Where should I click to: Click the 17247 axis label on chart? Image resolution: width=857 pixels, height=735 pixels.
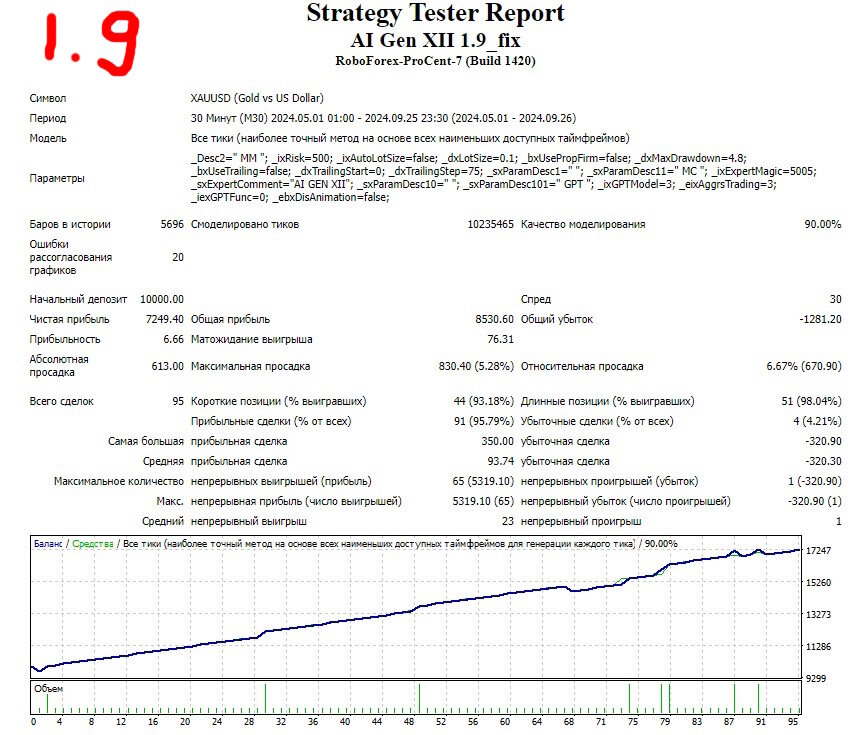pos(818,551)
